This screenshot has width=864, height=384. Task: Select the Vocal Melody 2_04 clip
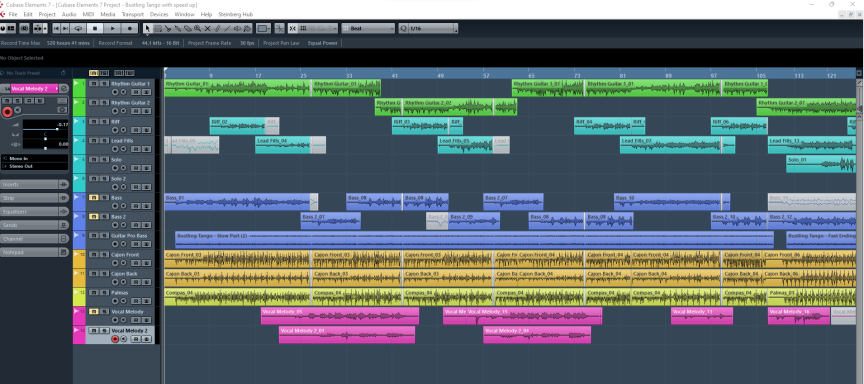(537, 334)
